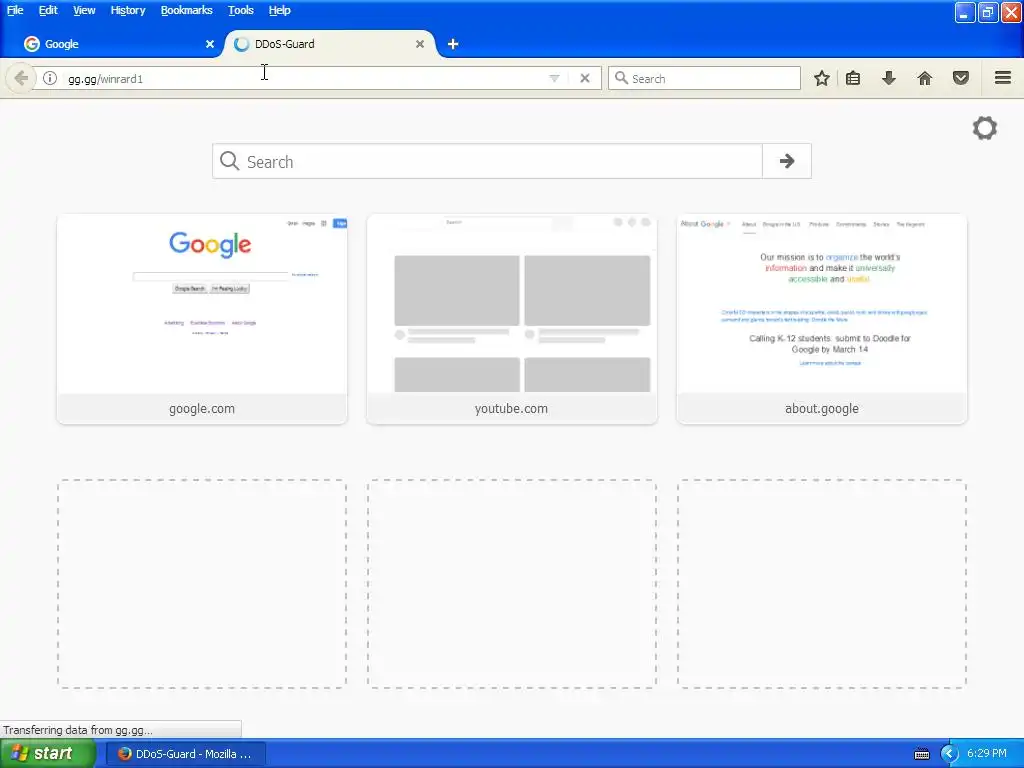Image resolution: width=1024 pixels, height=768 pixels.
Task: Open the Tools menu
Action: pyautogui.click(x=240, y=10)
